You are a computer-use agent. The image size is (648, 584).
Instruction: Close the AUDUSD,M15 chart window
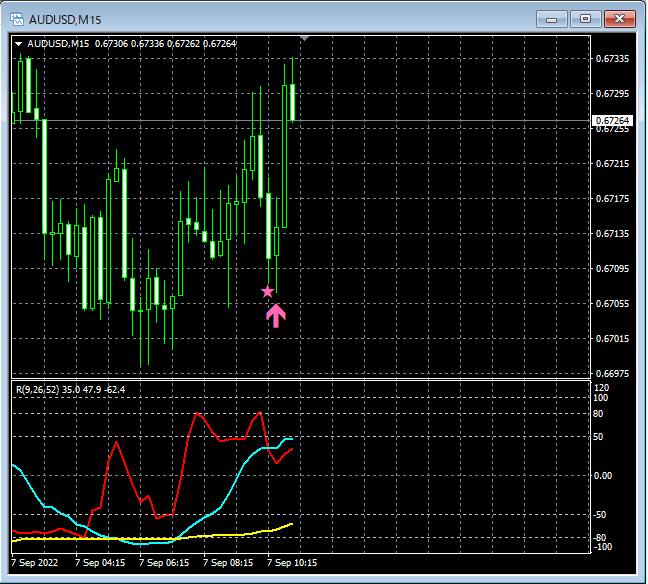[x=619, y=19]
